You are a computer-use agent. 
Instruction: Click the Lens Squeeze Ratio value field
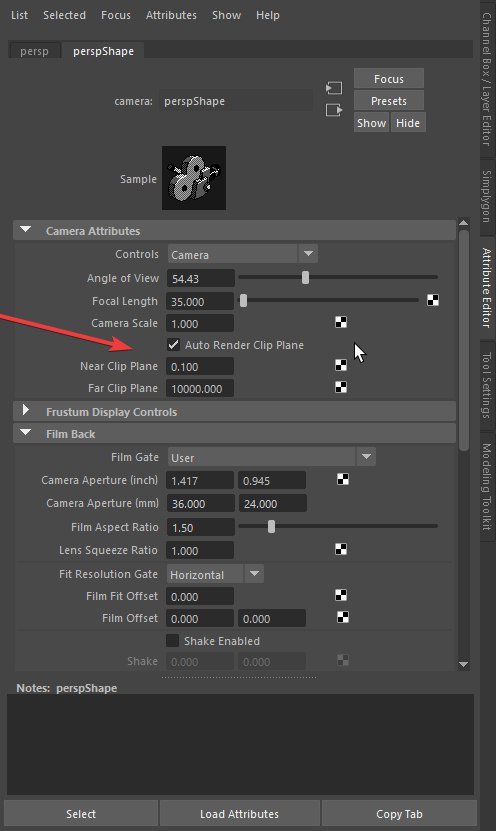click(x=200, y=551)
